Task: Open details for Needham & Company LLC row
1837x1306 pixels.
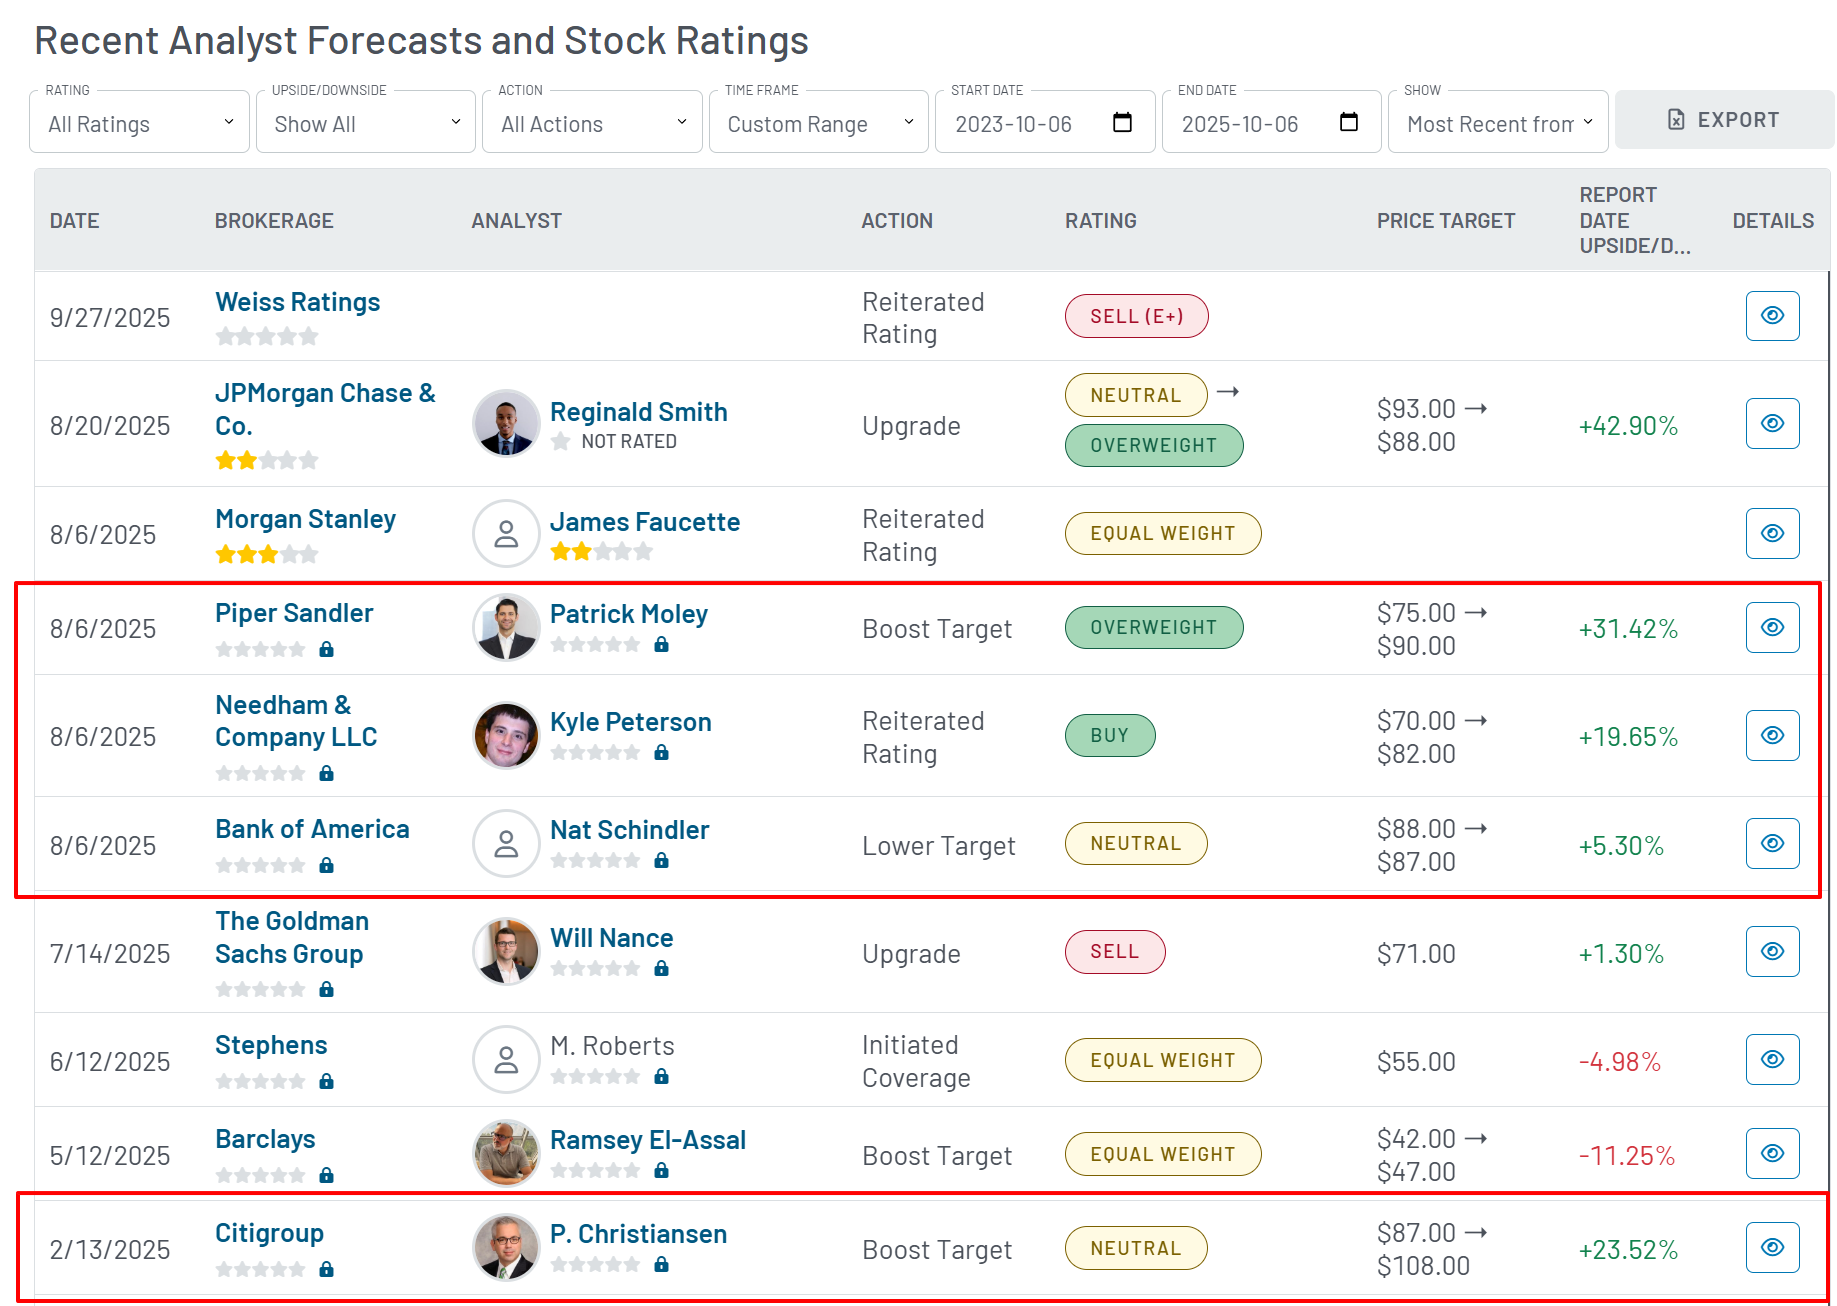Action: click(x=1772, y=736)
